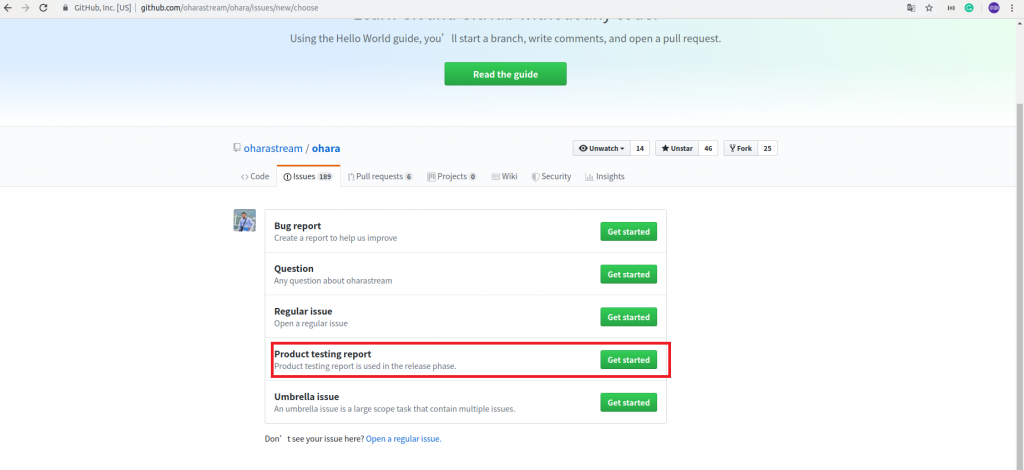Open the Chrome three-dot menu
The width and height of the screenshot is (1024, 470).
point(1012,8)
